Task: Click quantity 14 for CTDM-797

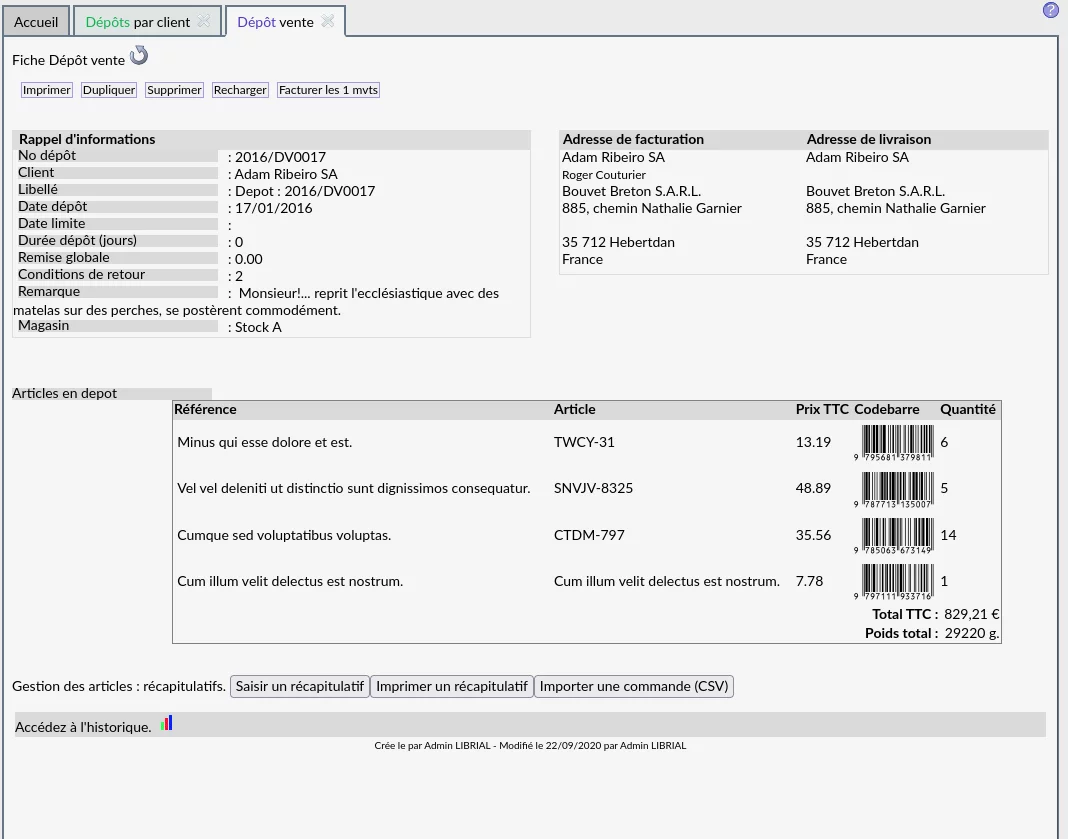Action: [x=948, y=535]
